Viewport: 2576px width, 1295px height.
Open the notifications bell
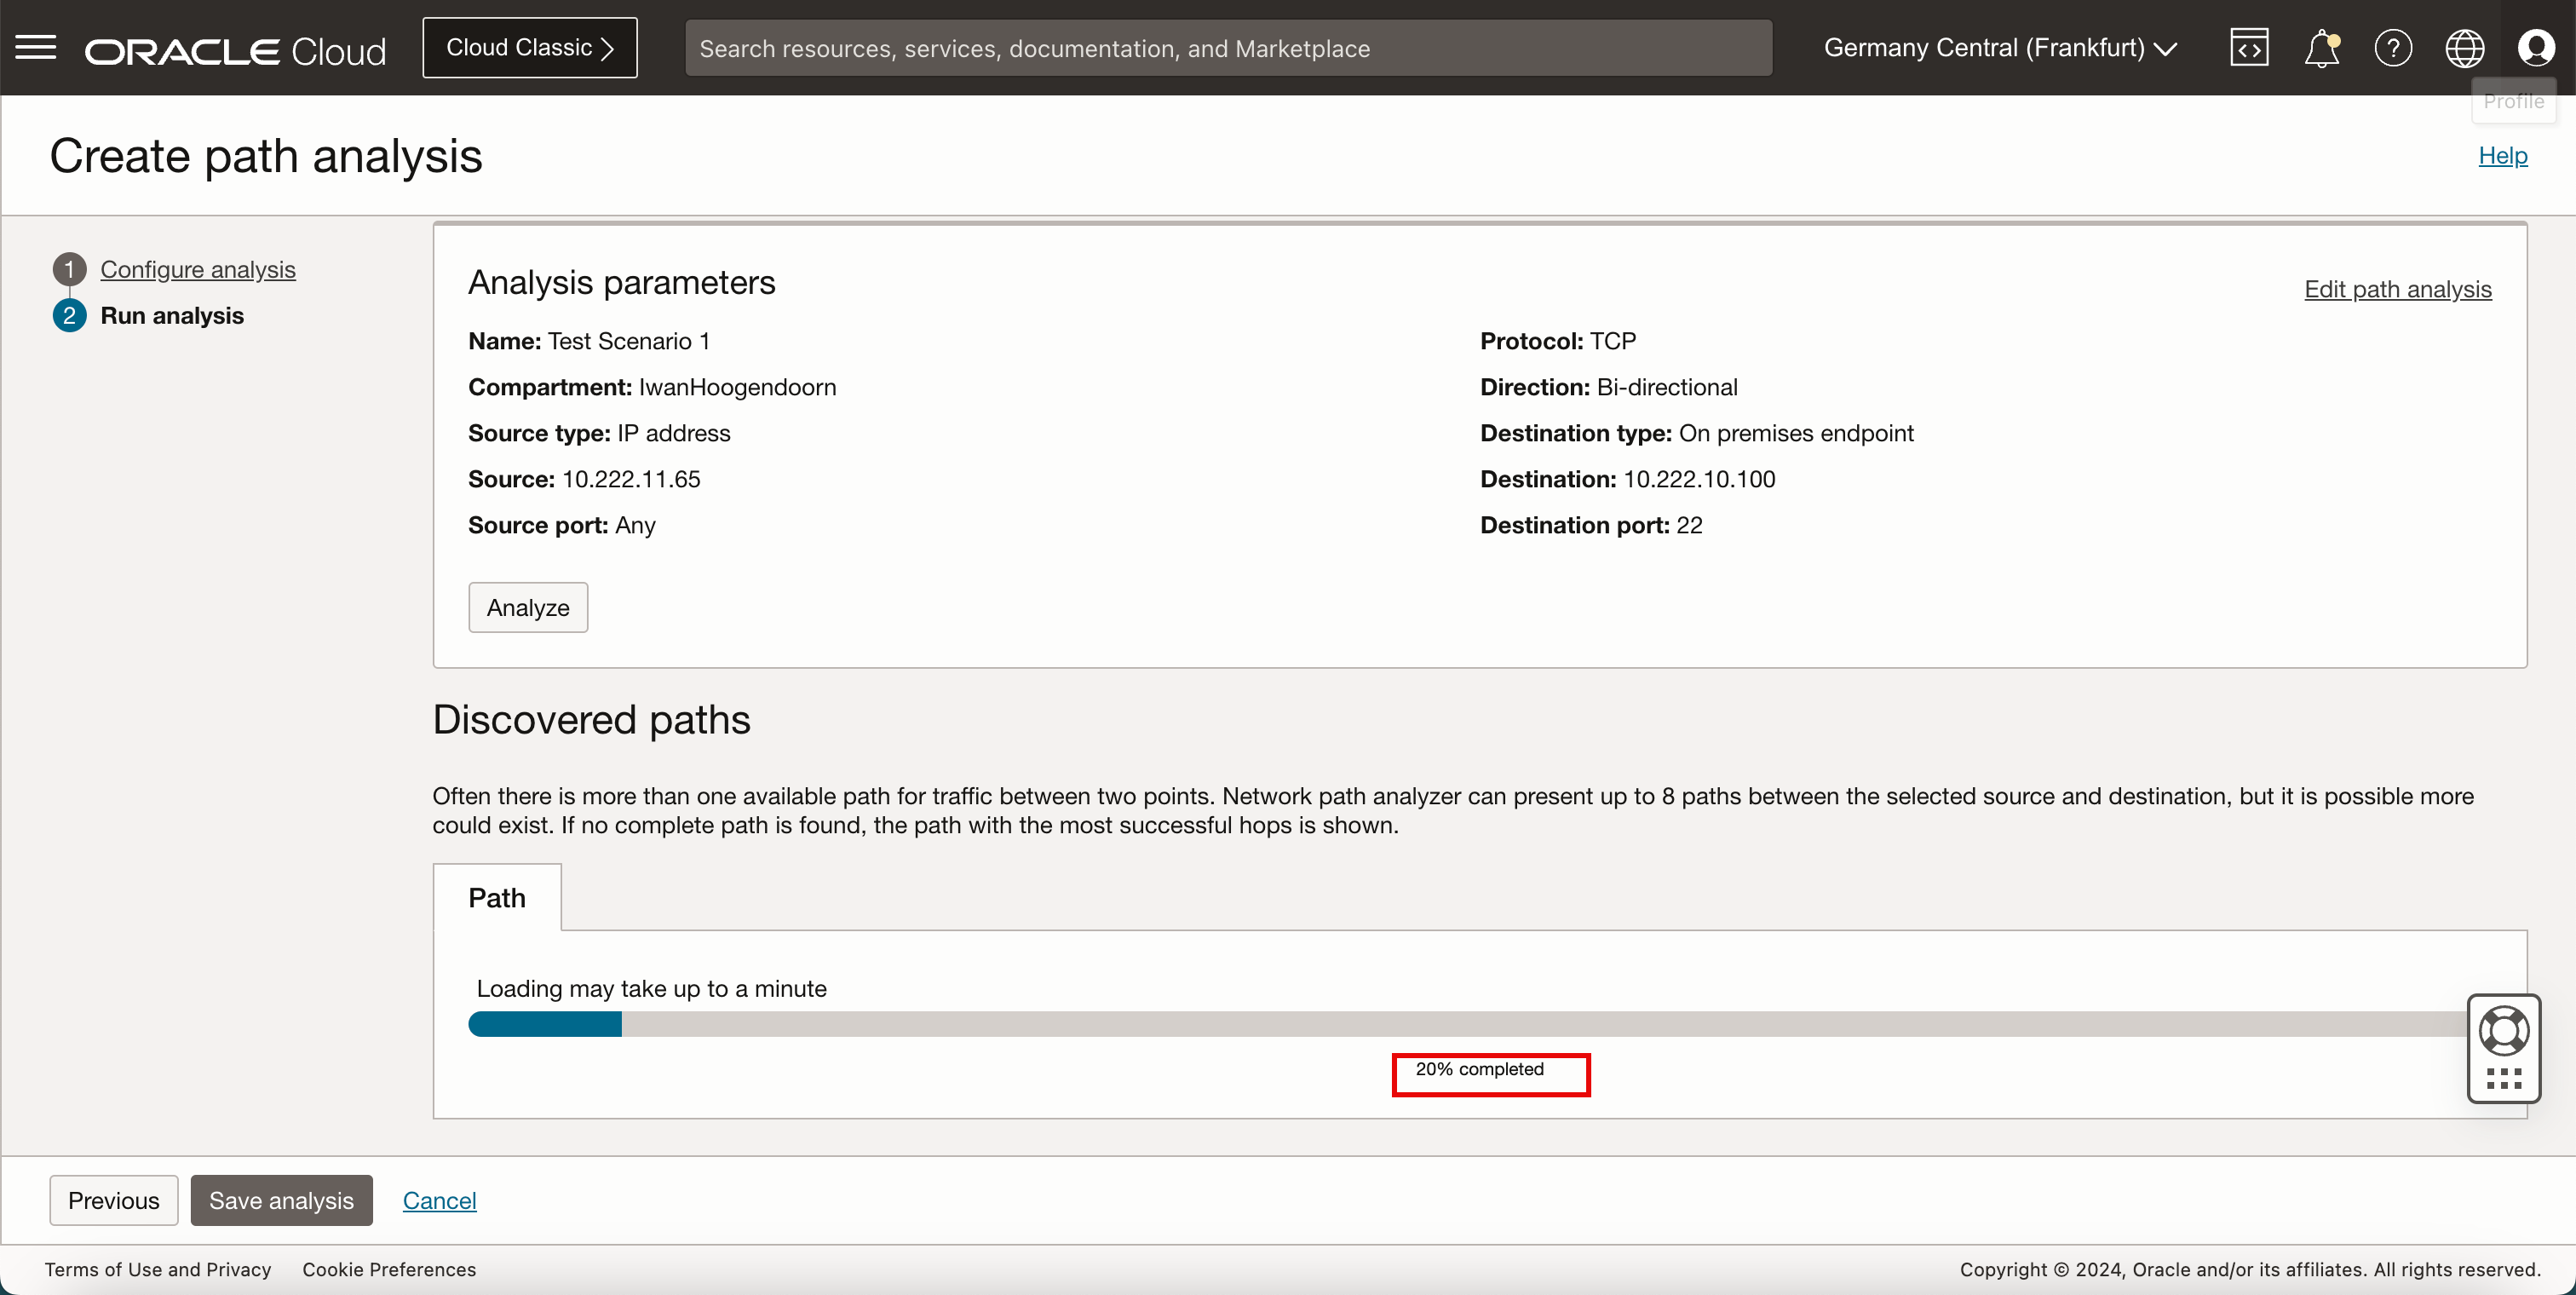click(2321, 48)
